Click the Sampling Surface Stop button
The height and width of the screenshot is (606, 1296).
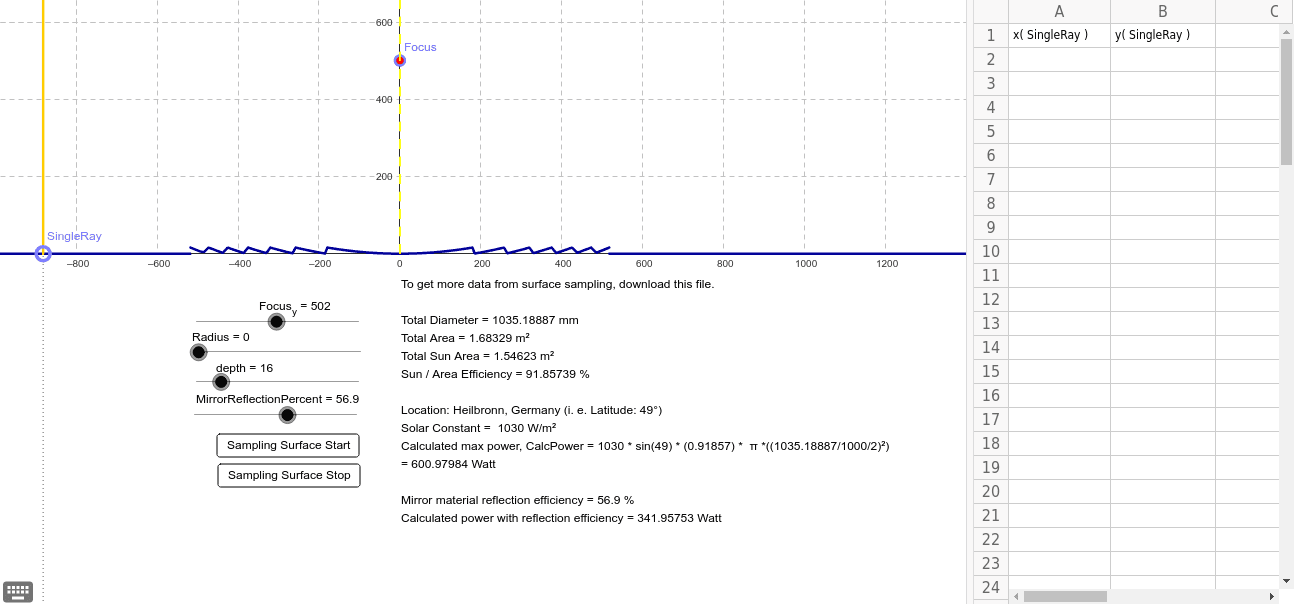point(289,475)
